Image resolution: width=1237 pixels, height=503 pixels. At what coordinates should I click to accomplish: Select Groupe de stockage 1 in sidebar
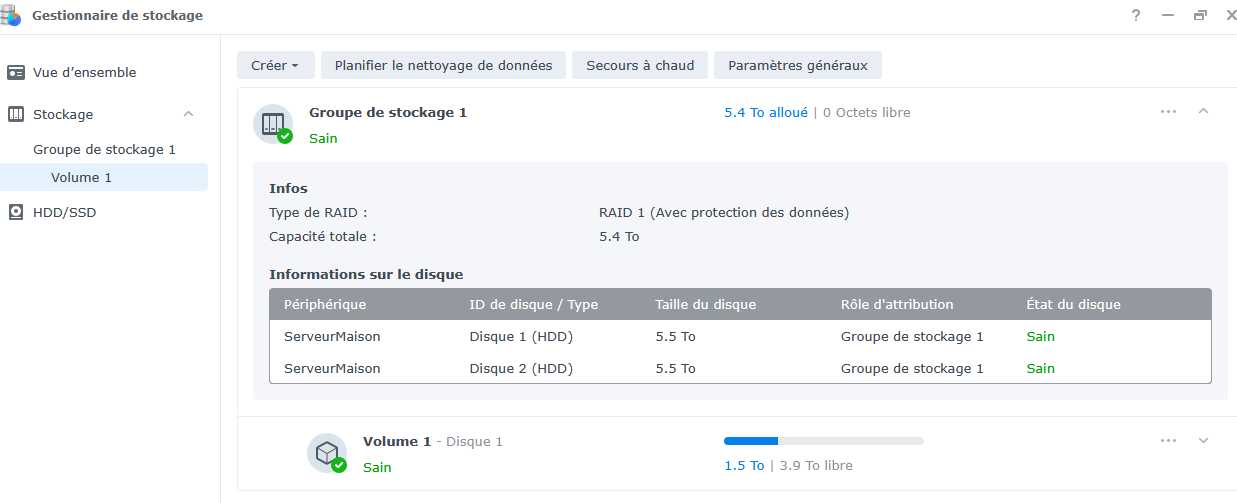click(104, 150)
